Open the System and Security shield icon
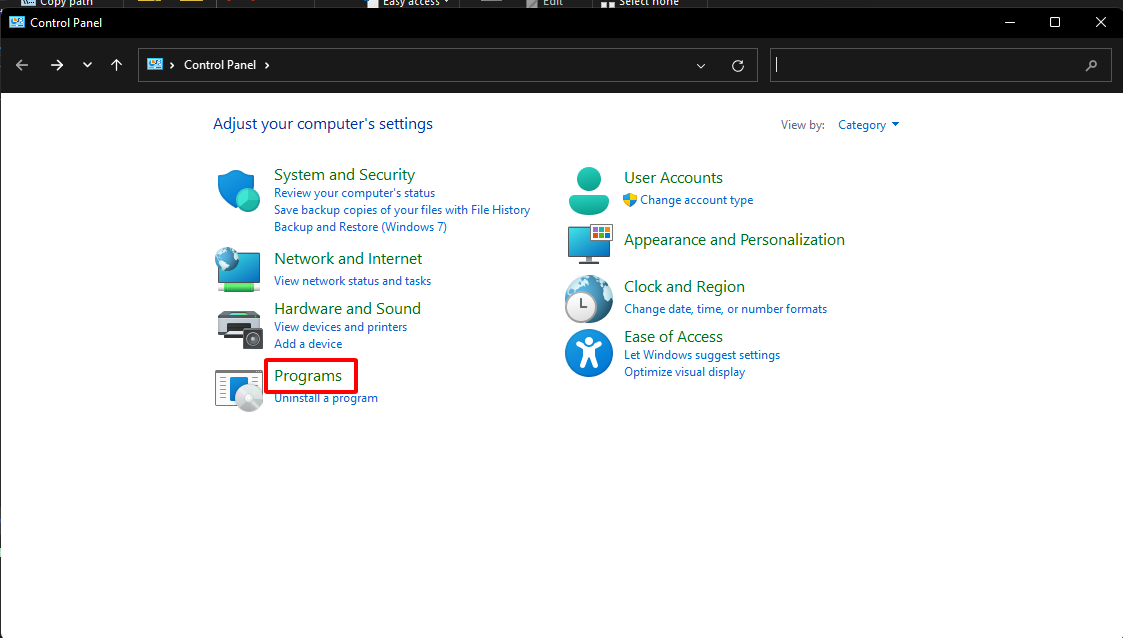This screenshot has width=1123, height=638. [238, 190]
